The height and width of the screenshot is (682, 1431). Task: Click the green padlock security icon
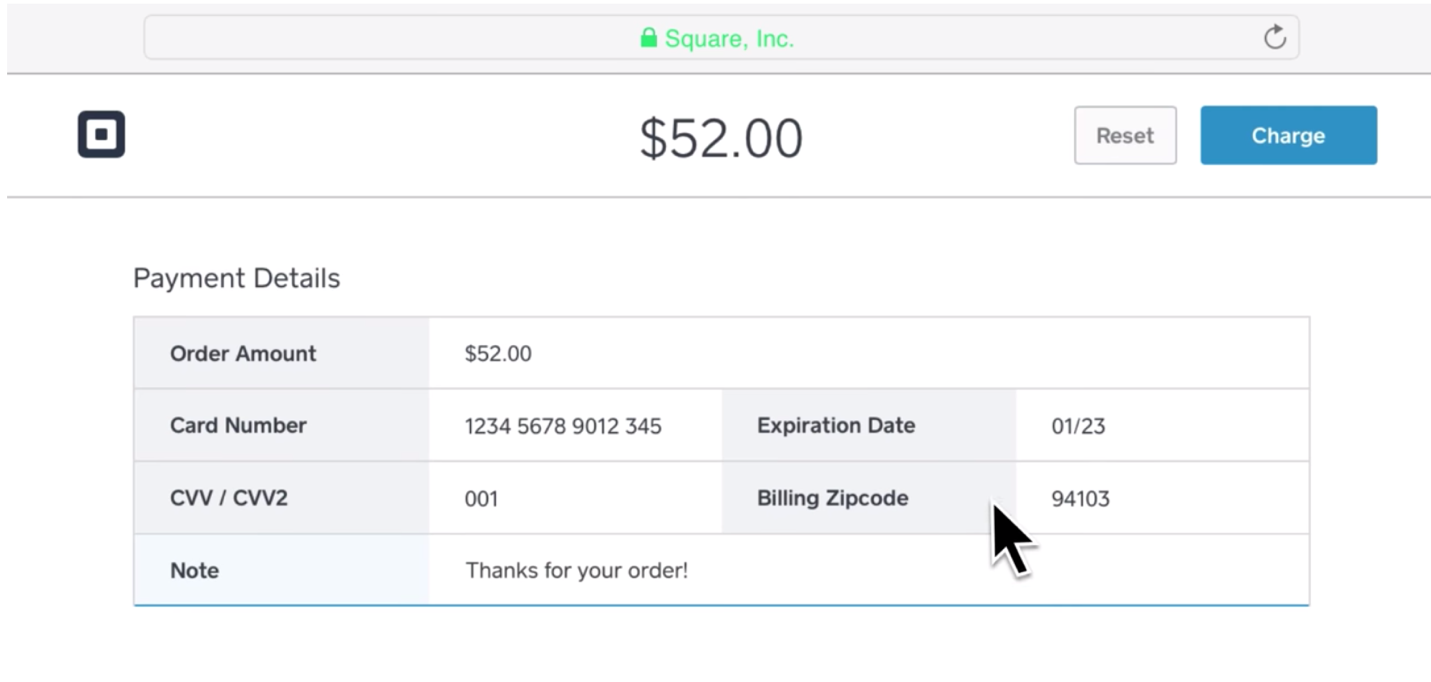pos(649,38)
